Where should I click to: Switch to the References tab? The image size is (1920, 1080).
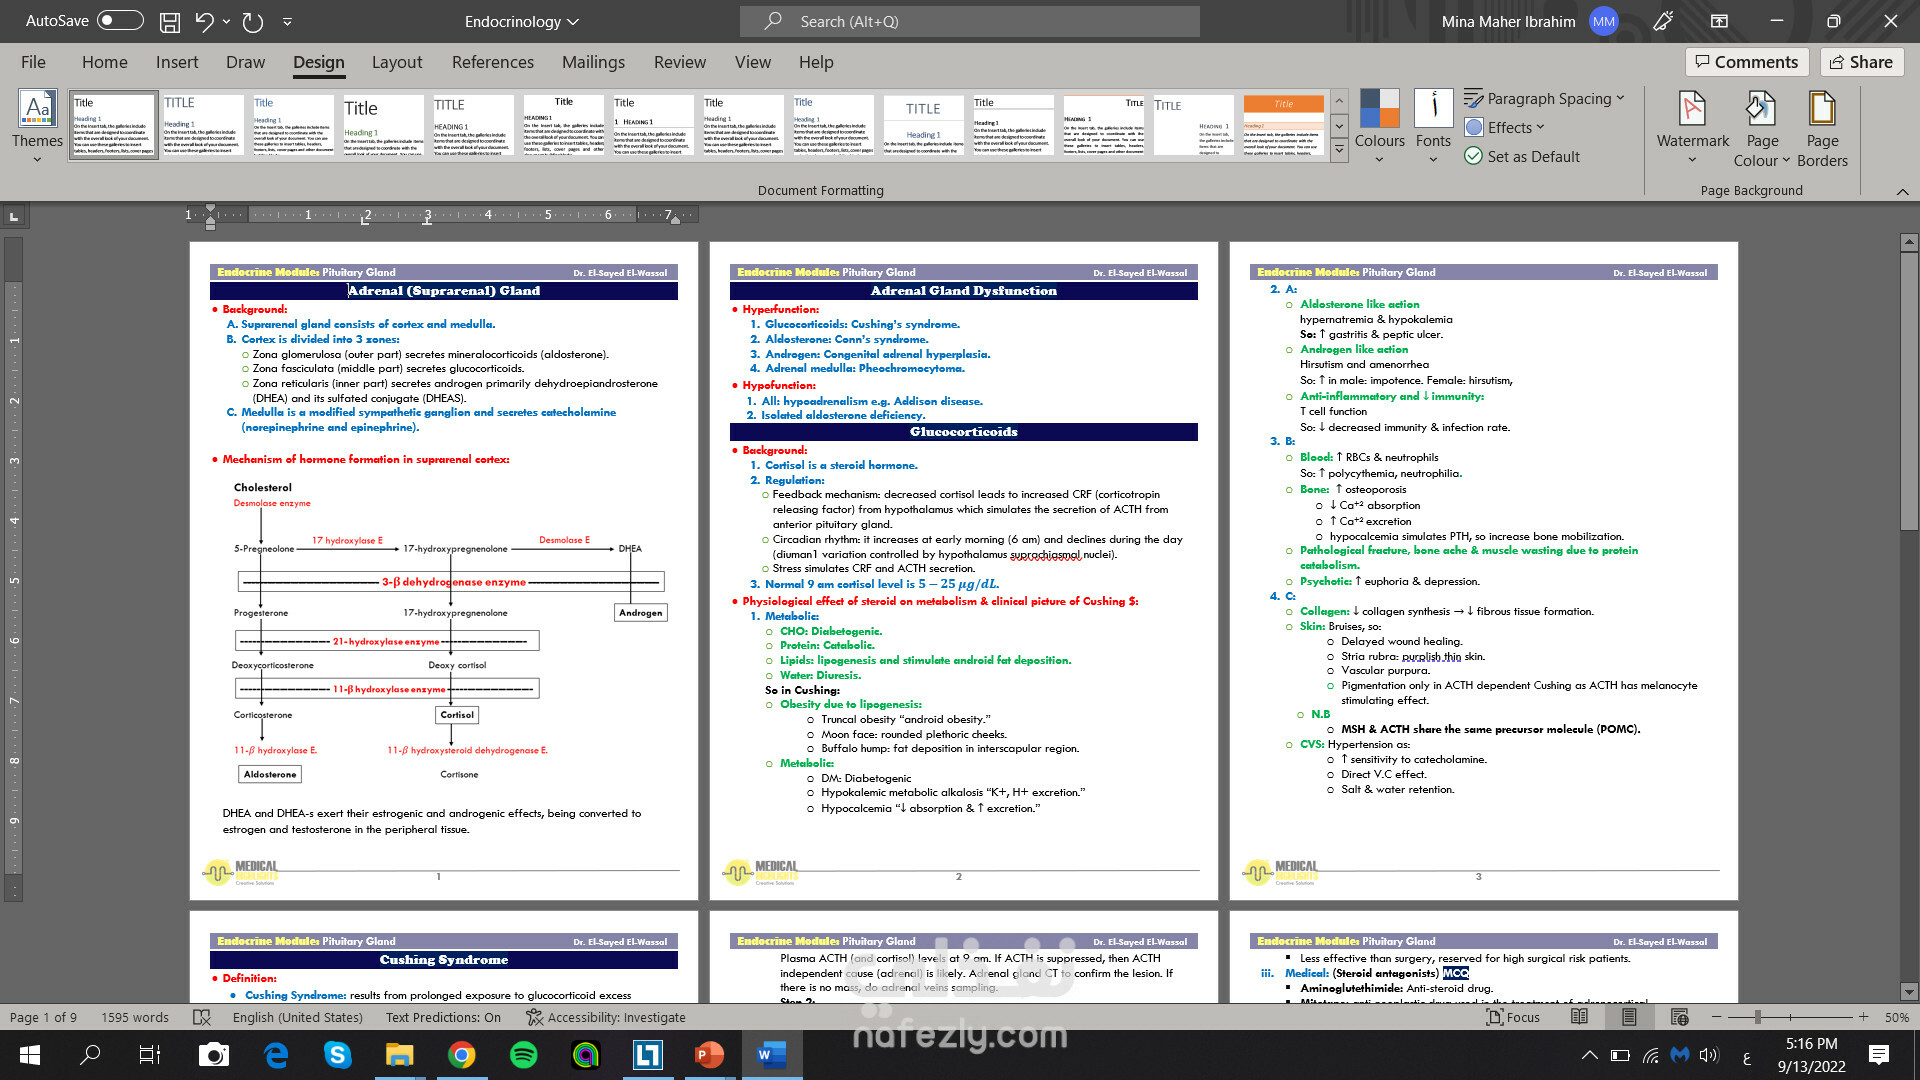(x=493, y=62)
